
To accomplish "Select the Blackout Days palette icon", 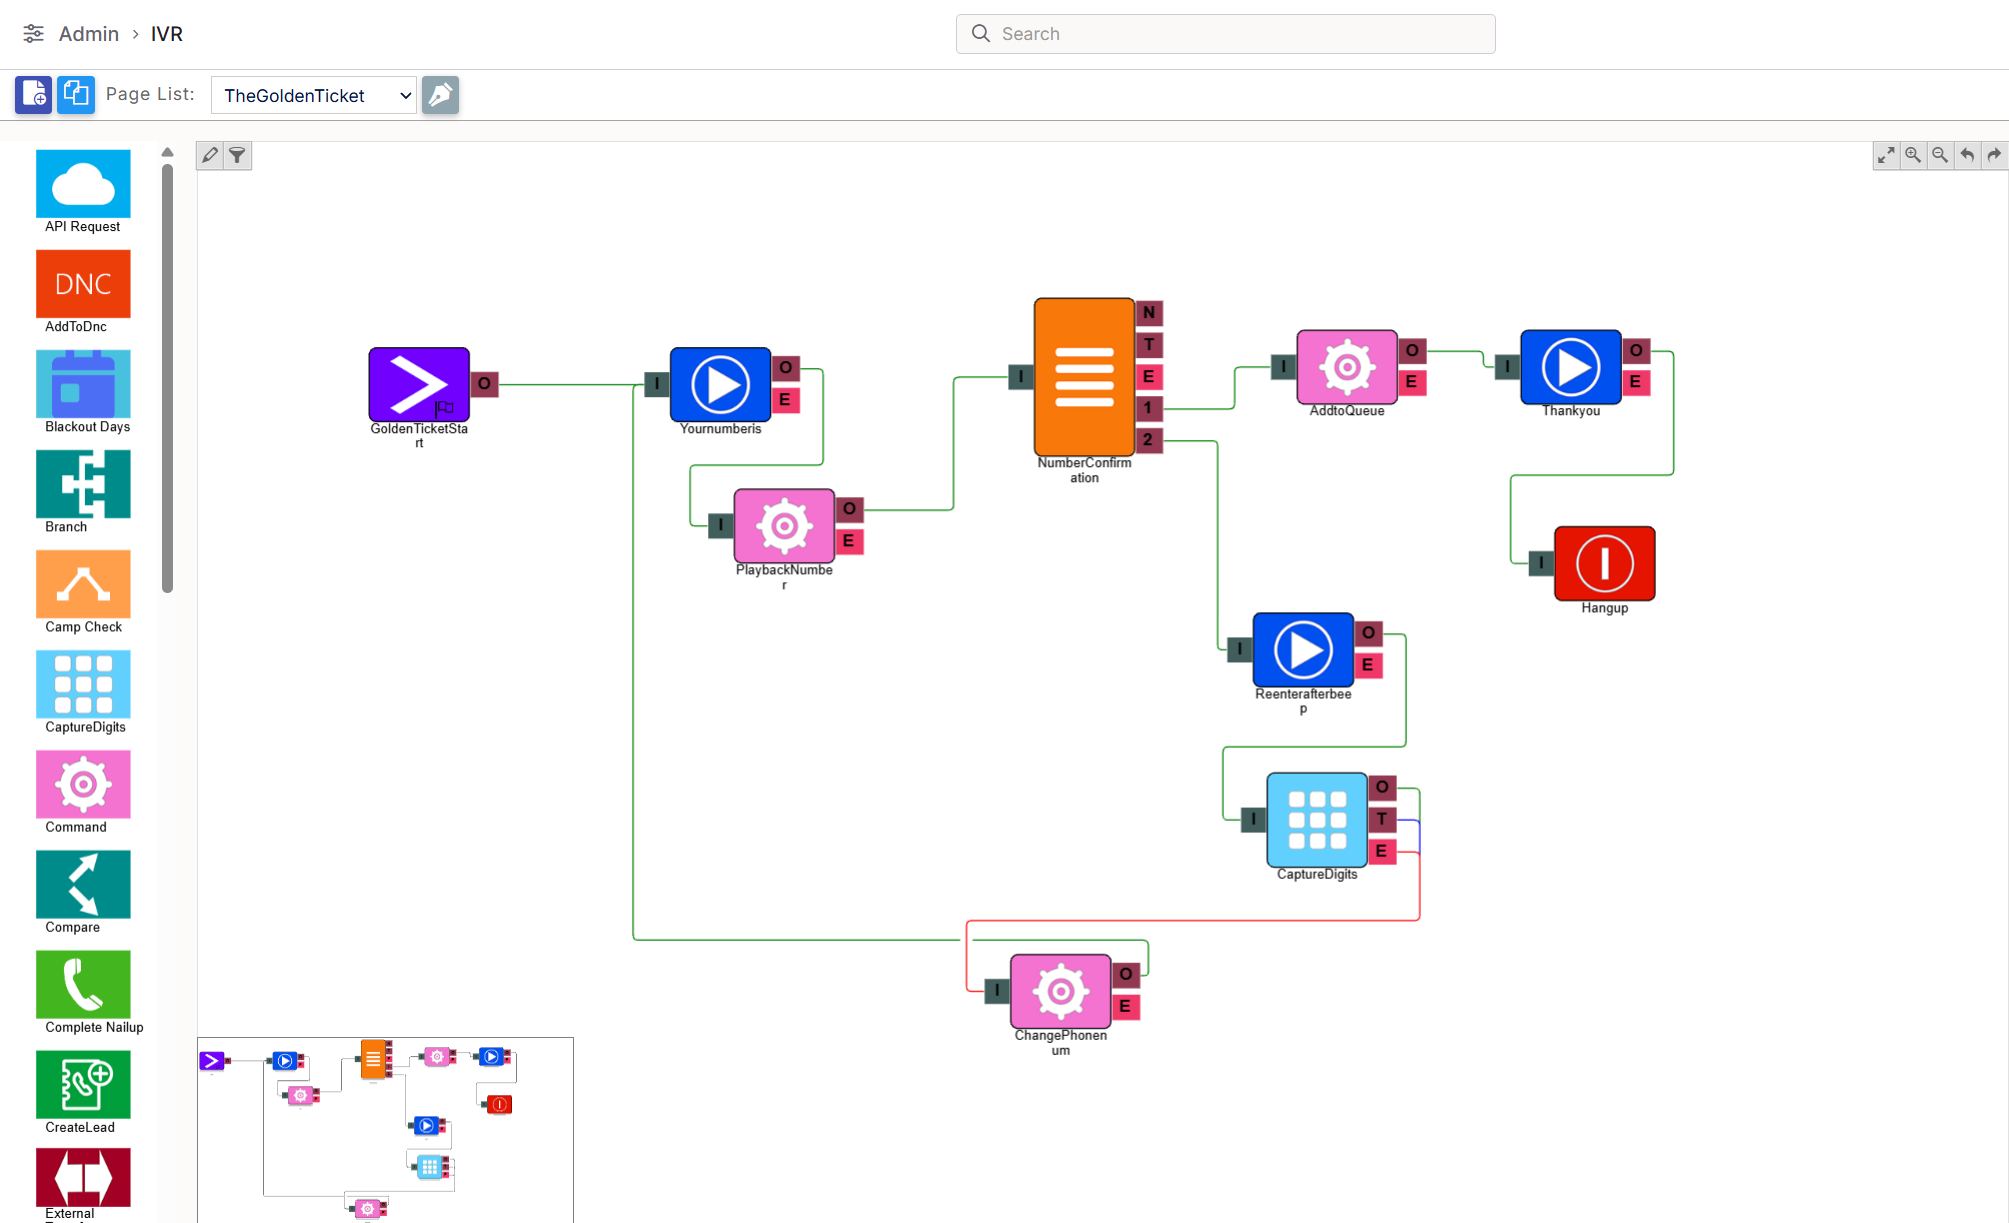I will point(83,384).
